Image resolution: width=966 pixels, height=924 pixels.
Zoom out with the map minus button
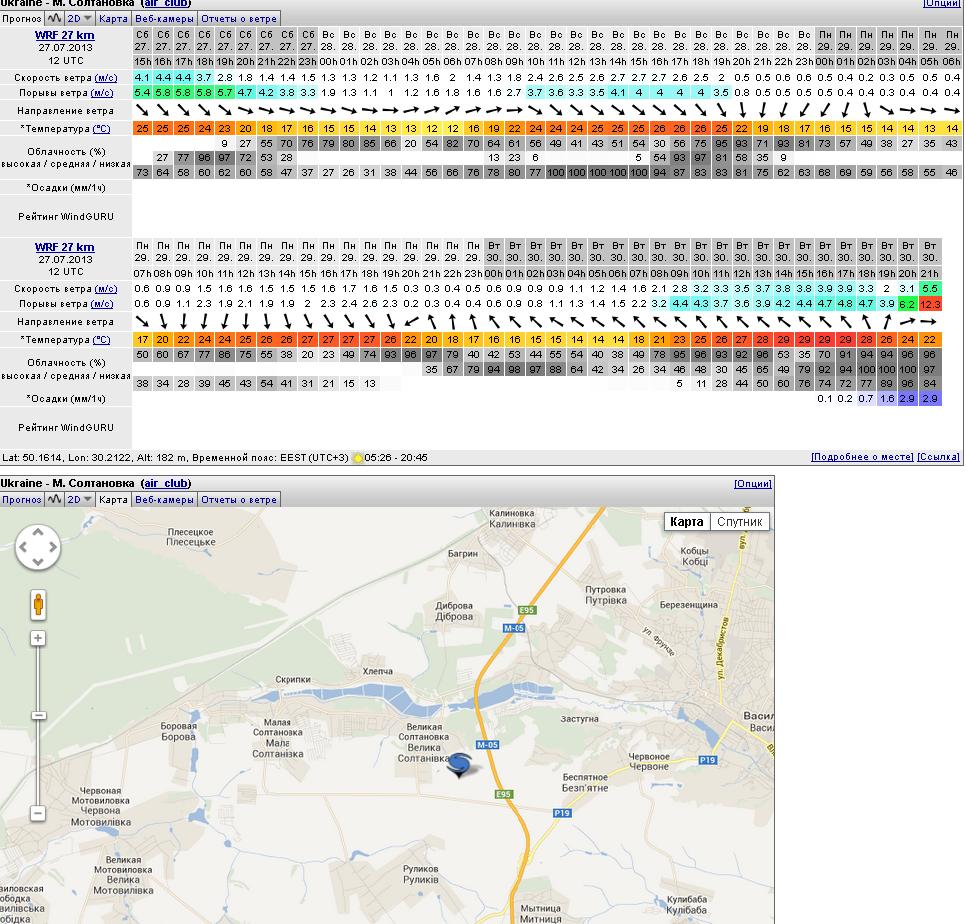[x=38, y=813]
